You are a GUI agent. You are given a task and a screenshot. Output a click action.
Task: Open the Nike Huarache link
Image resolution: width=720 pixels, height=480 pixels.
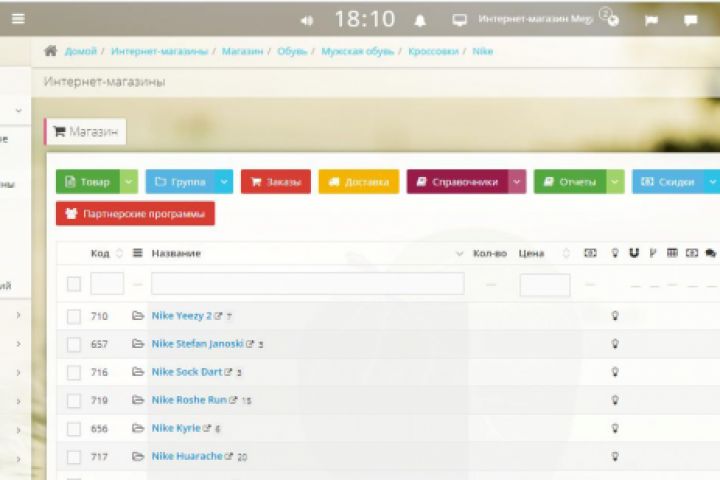pos(187,456)
